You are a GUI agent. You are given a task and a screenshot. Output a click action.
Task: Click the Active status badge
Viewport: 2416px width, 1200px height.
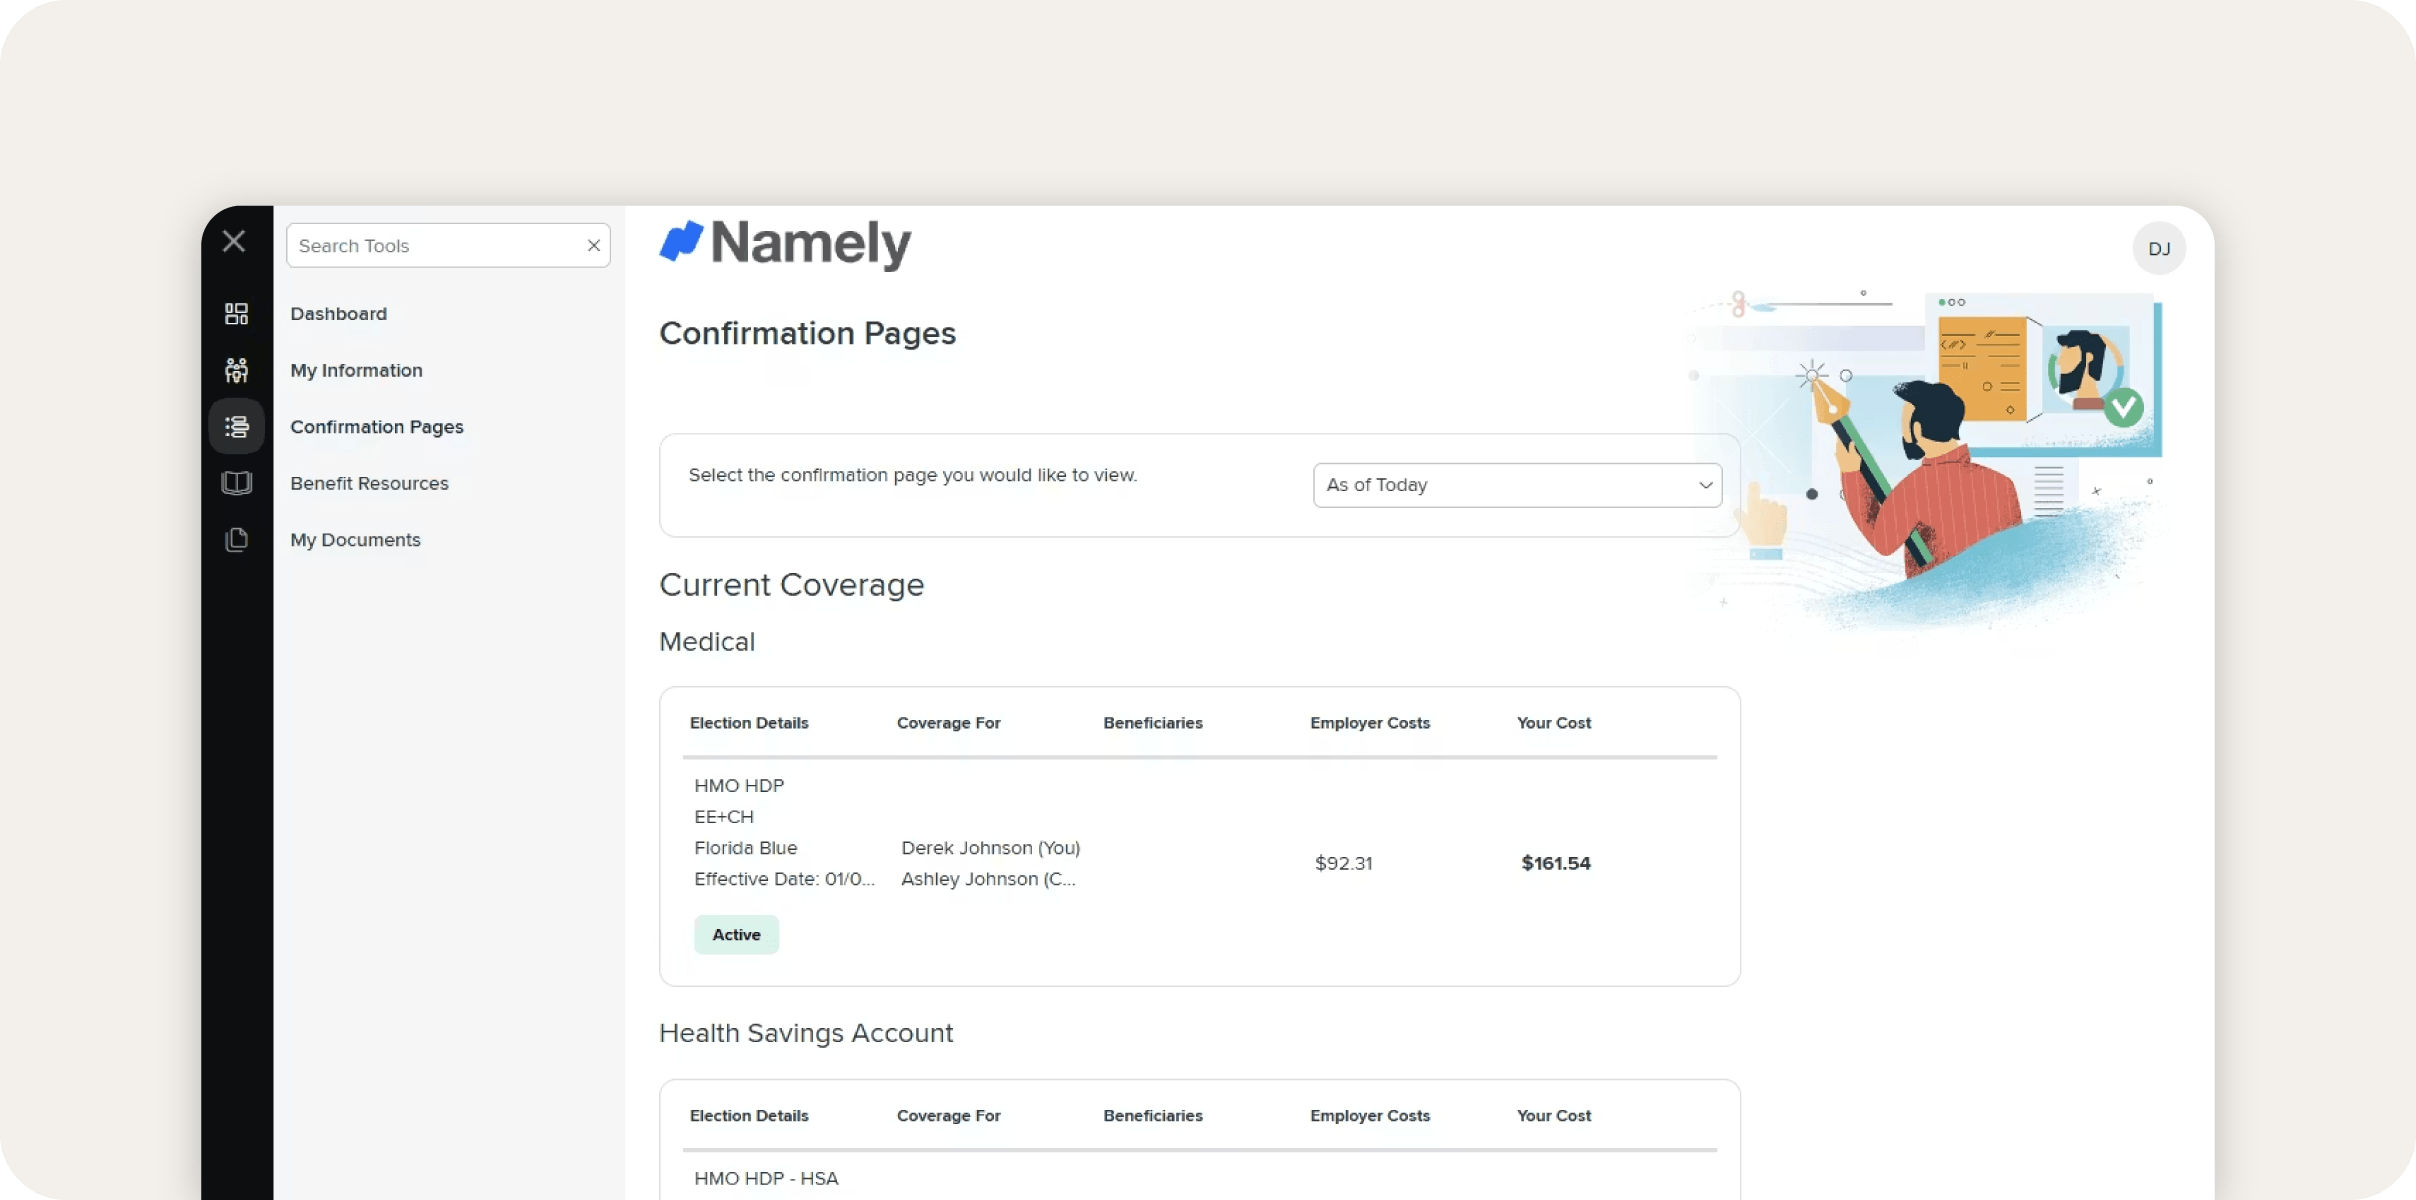click(x=736, y=935)
